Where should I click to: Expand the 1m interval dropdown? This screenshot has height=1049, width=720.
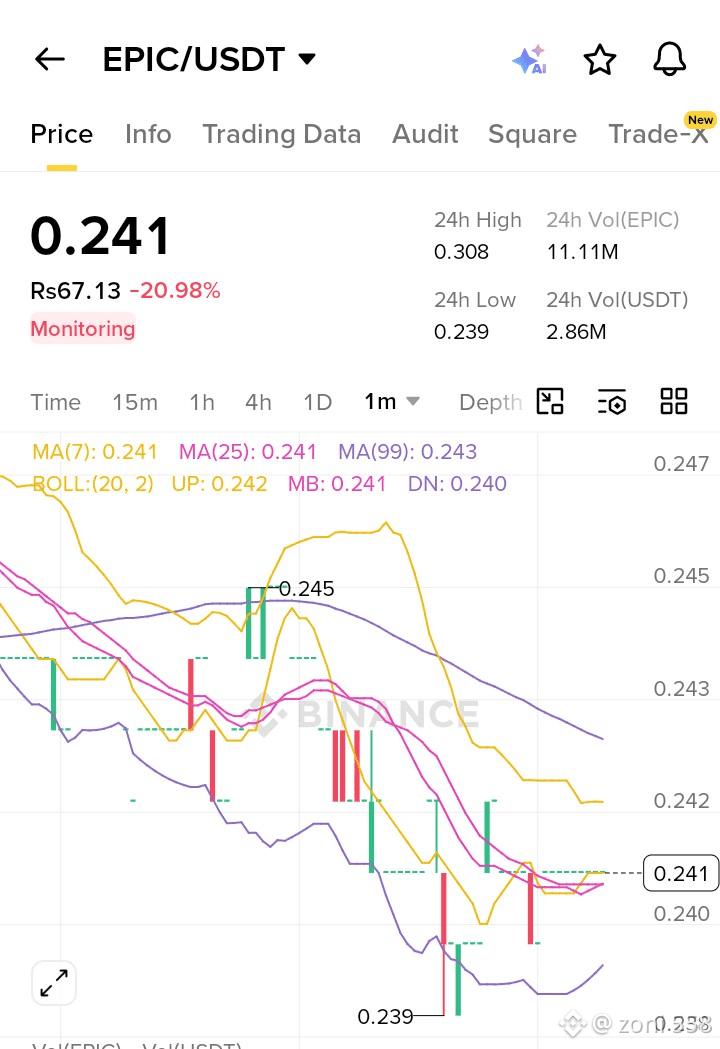click(392, 401)
